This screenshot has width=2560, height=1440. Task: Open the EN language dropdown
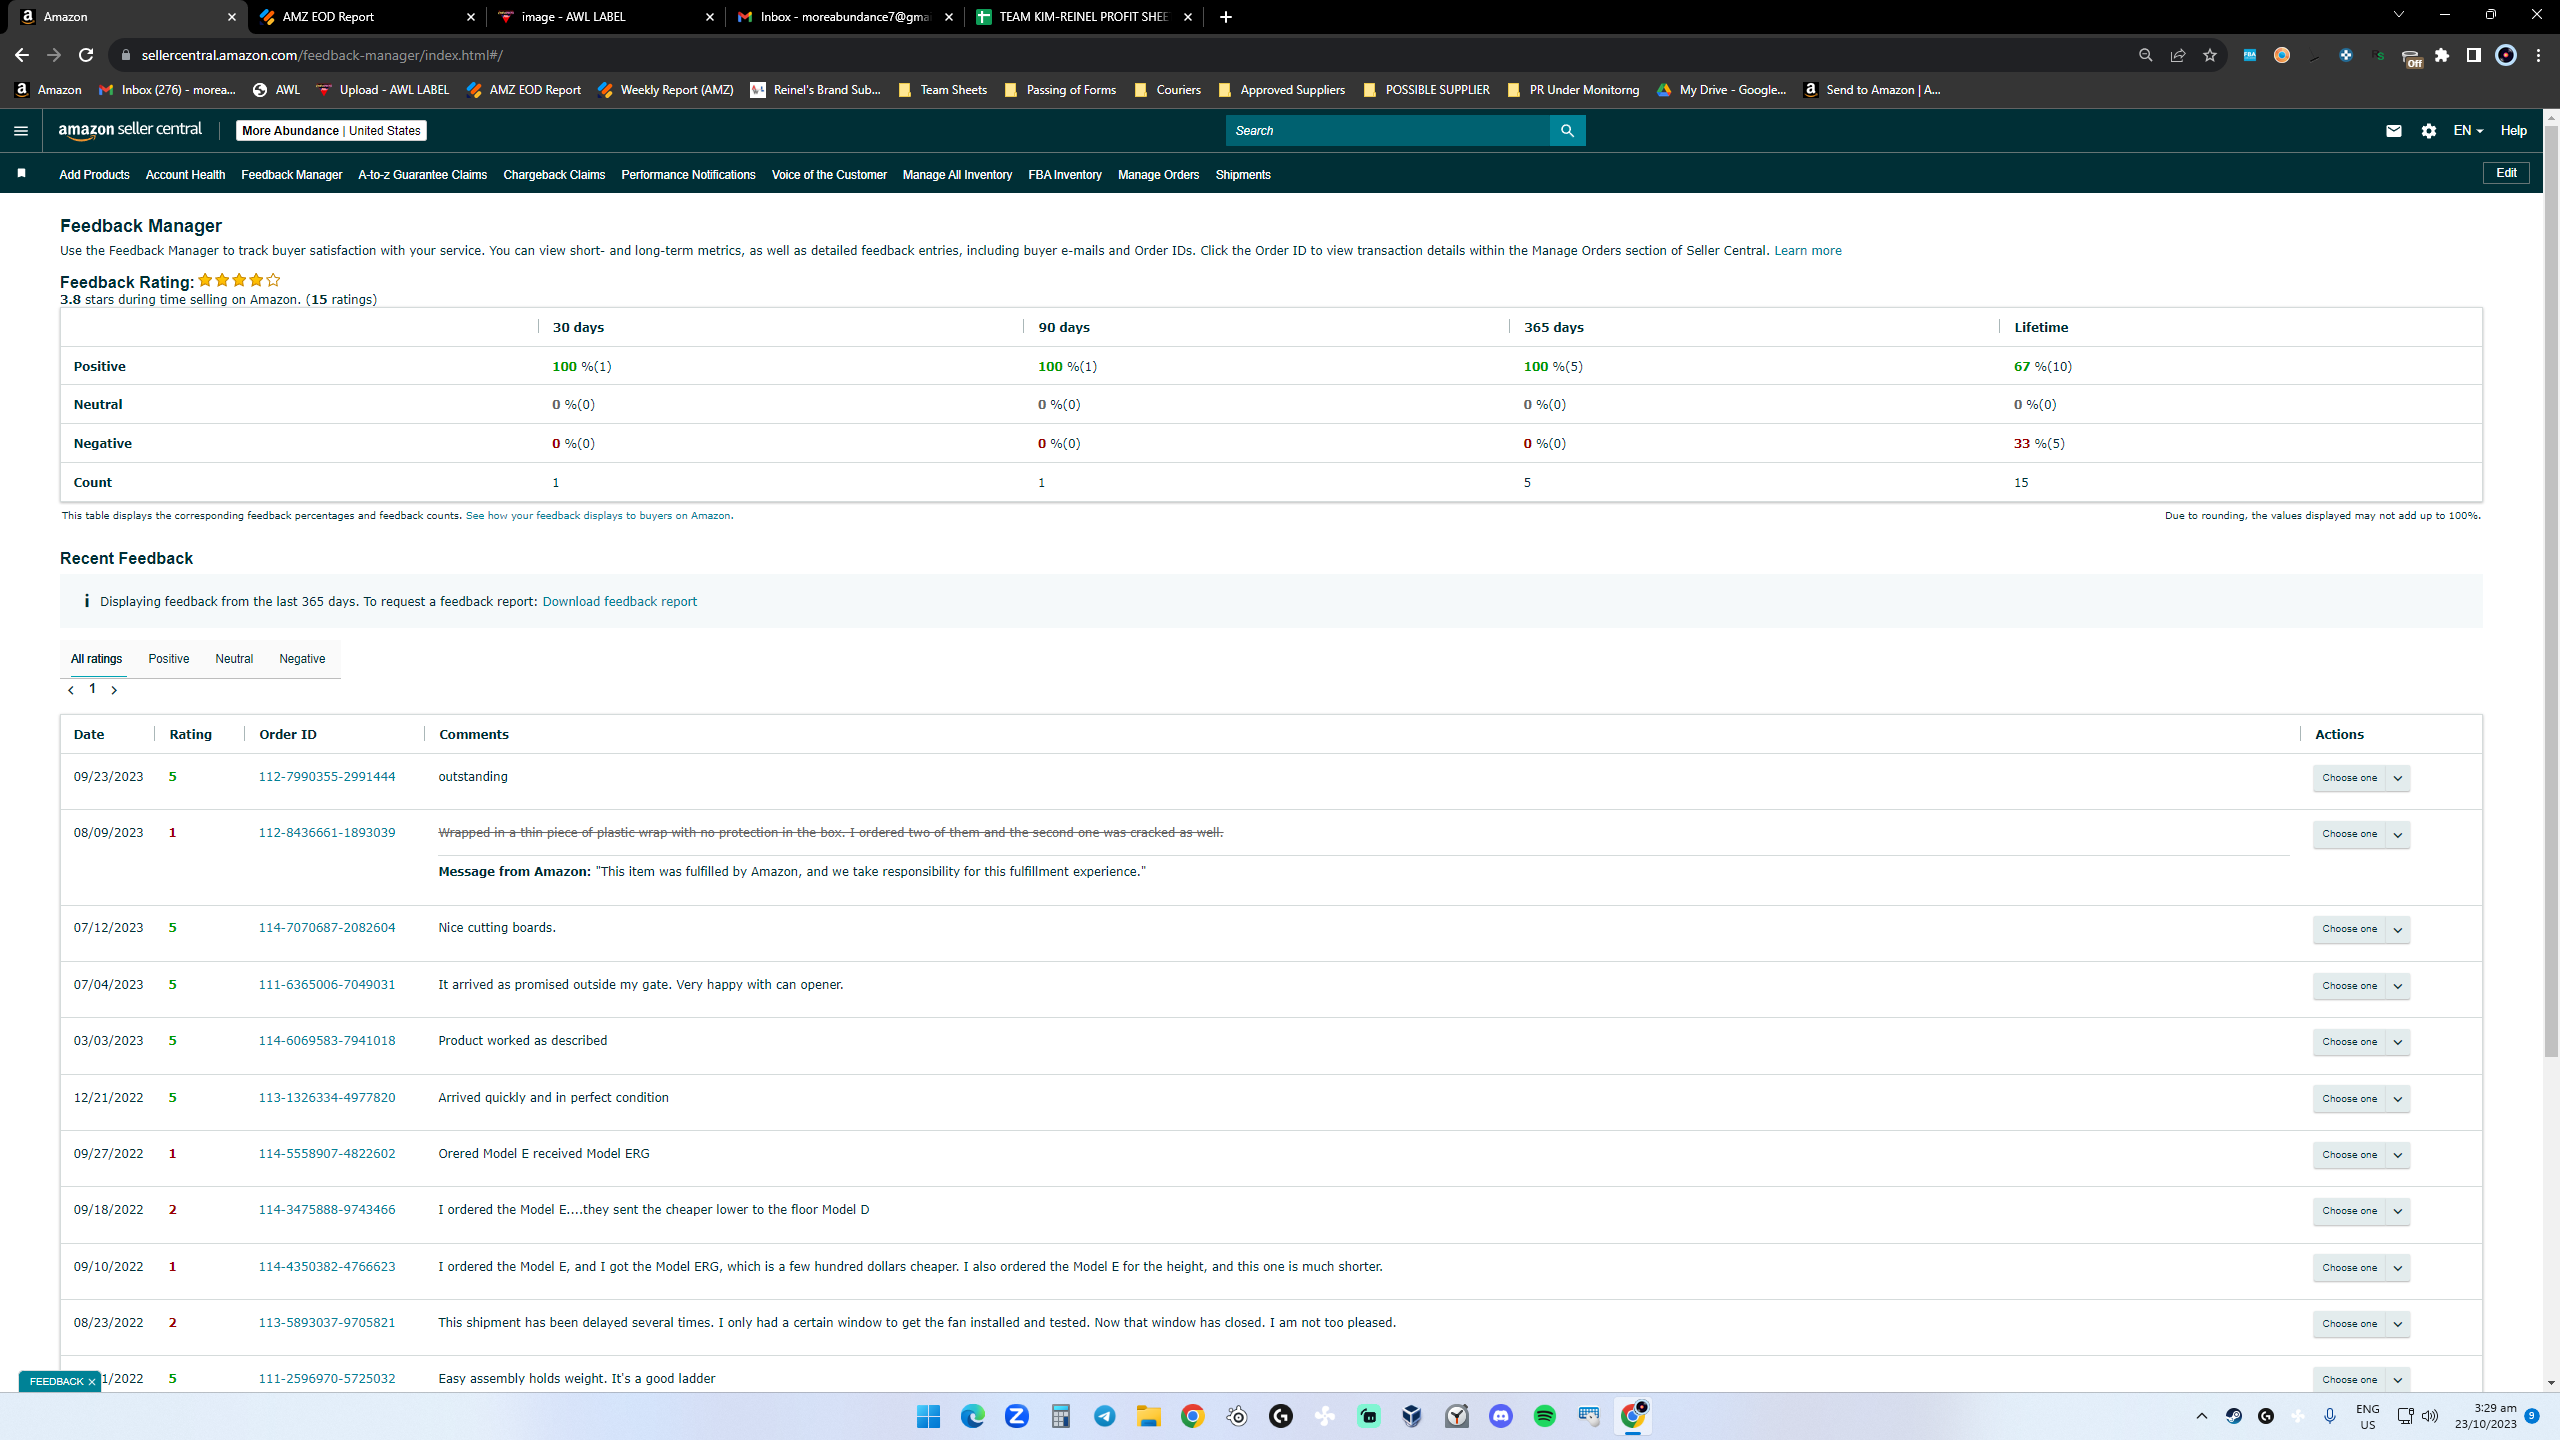coord(2468,131)
